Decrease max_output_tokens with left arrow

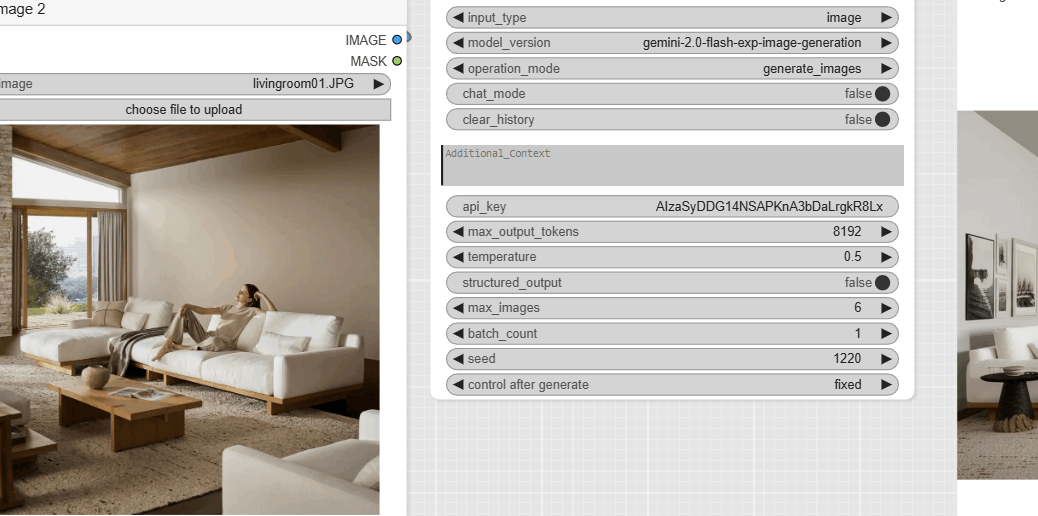click(457, 232)
